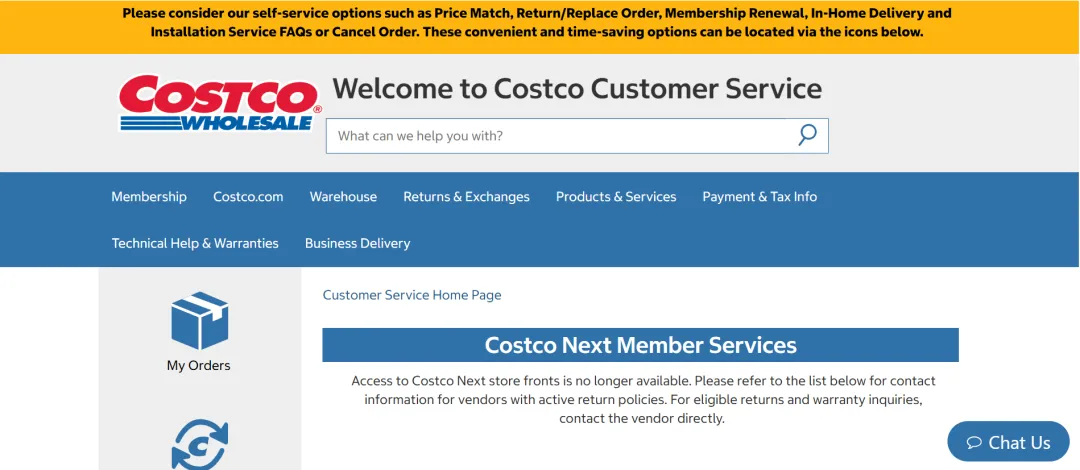The image size is (1080, 470).
Task: Open the Business Delivery menu
Action: click(357, 243)
